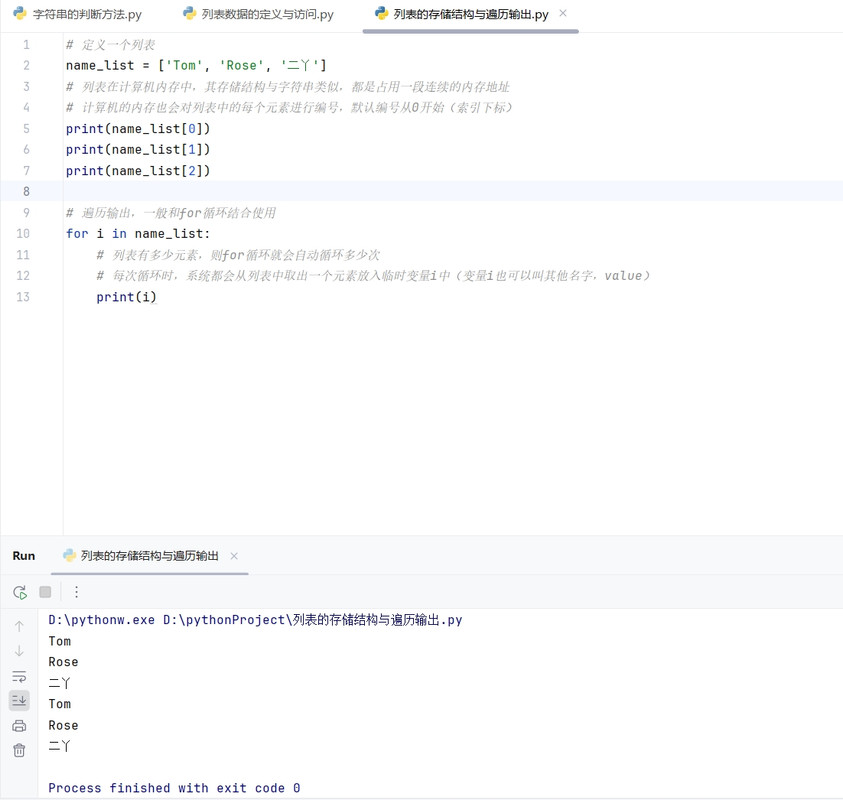843x800 pixels.
Task: Click line number 13 in gutter
Action: click(23, 297)
